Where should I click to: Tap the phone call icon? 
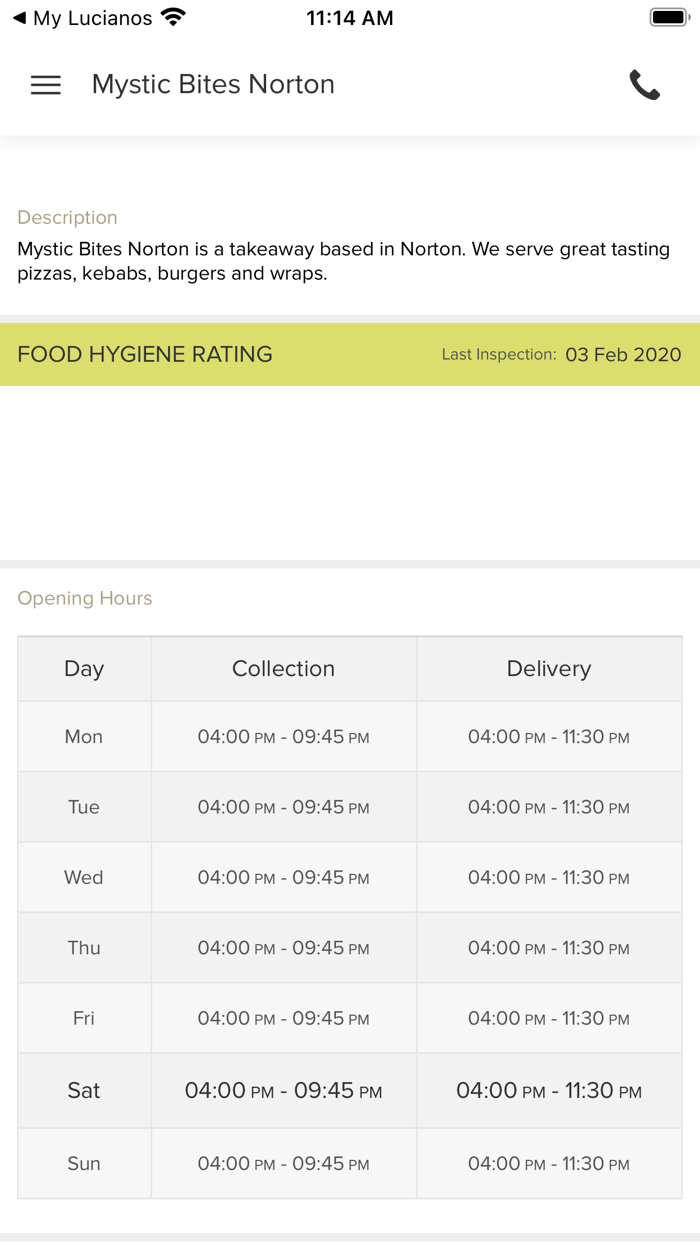(x=645, y=85)
